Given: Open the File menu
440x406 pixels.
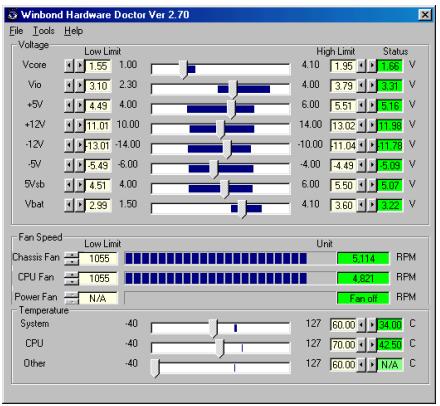Looking at the screenshot, I should (x=16, y=31).
